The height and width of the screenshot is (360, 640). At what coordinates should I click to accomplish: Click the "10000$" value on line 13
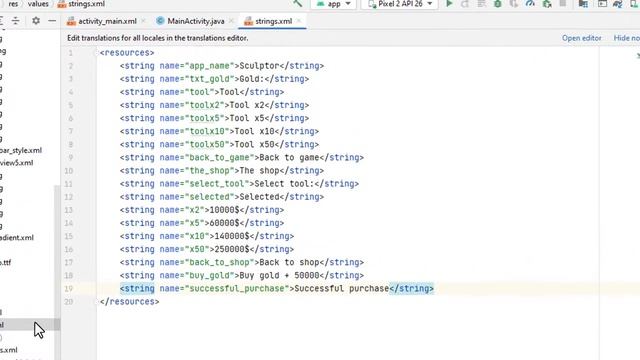coord(224,209)
